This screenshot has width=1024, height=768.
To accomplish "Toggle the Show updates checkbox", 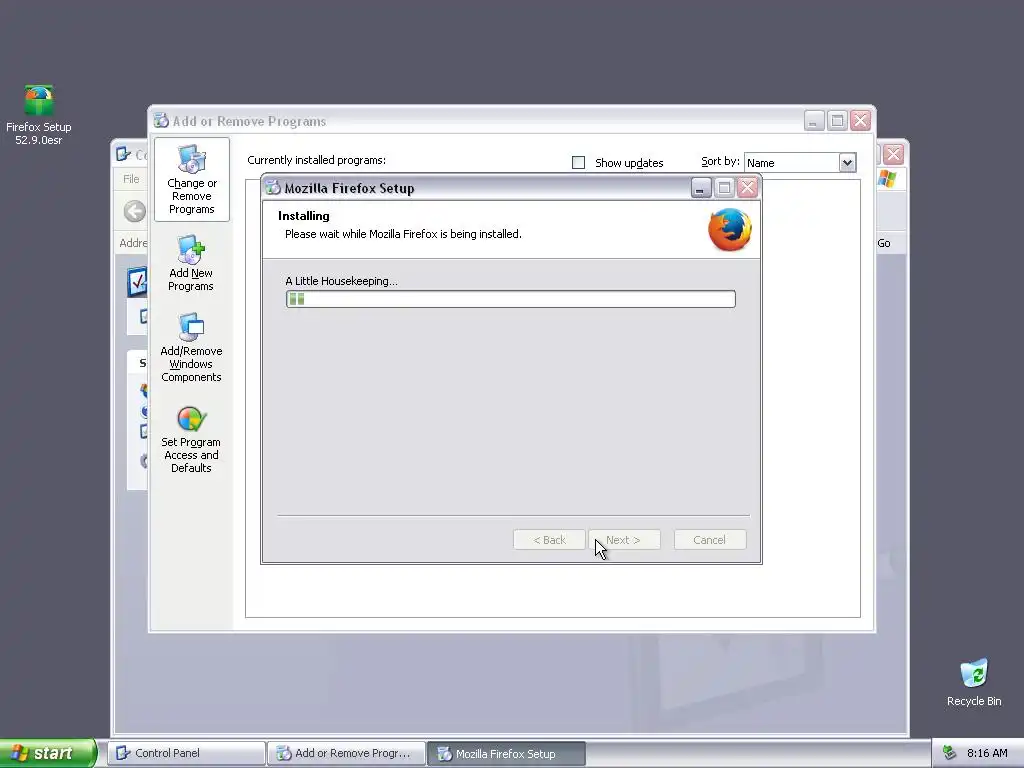I will point(578,163).
